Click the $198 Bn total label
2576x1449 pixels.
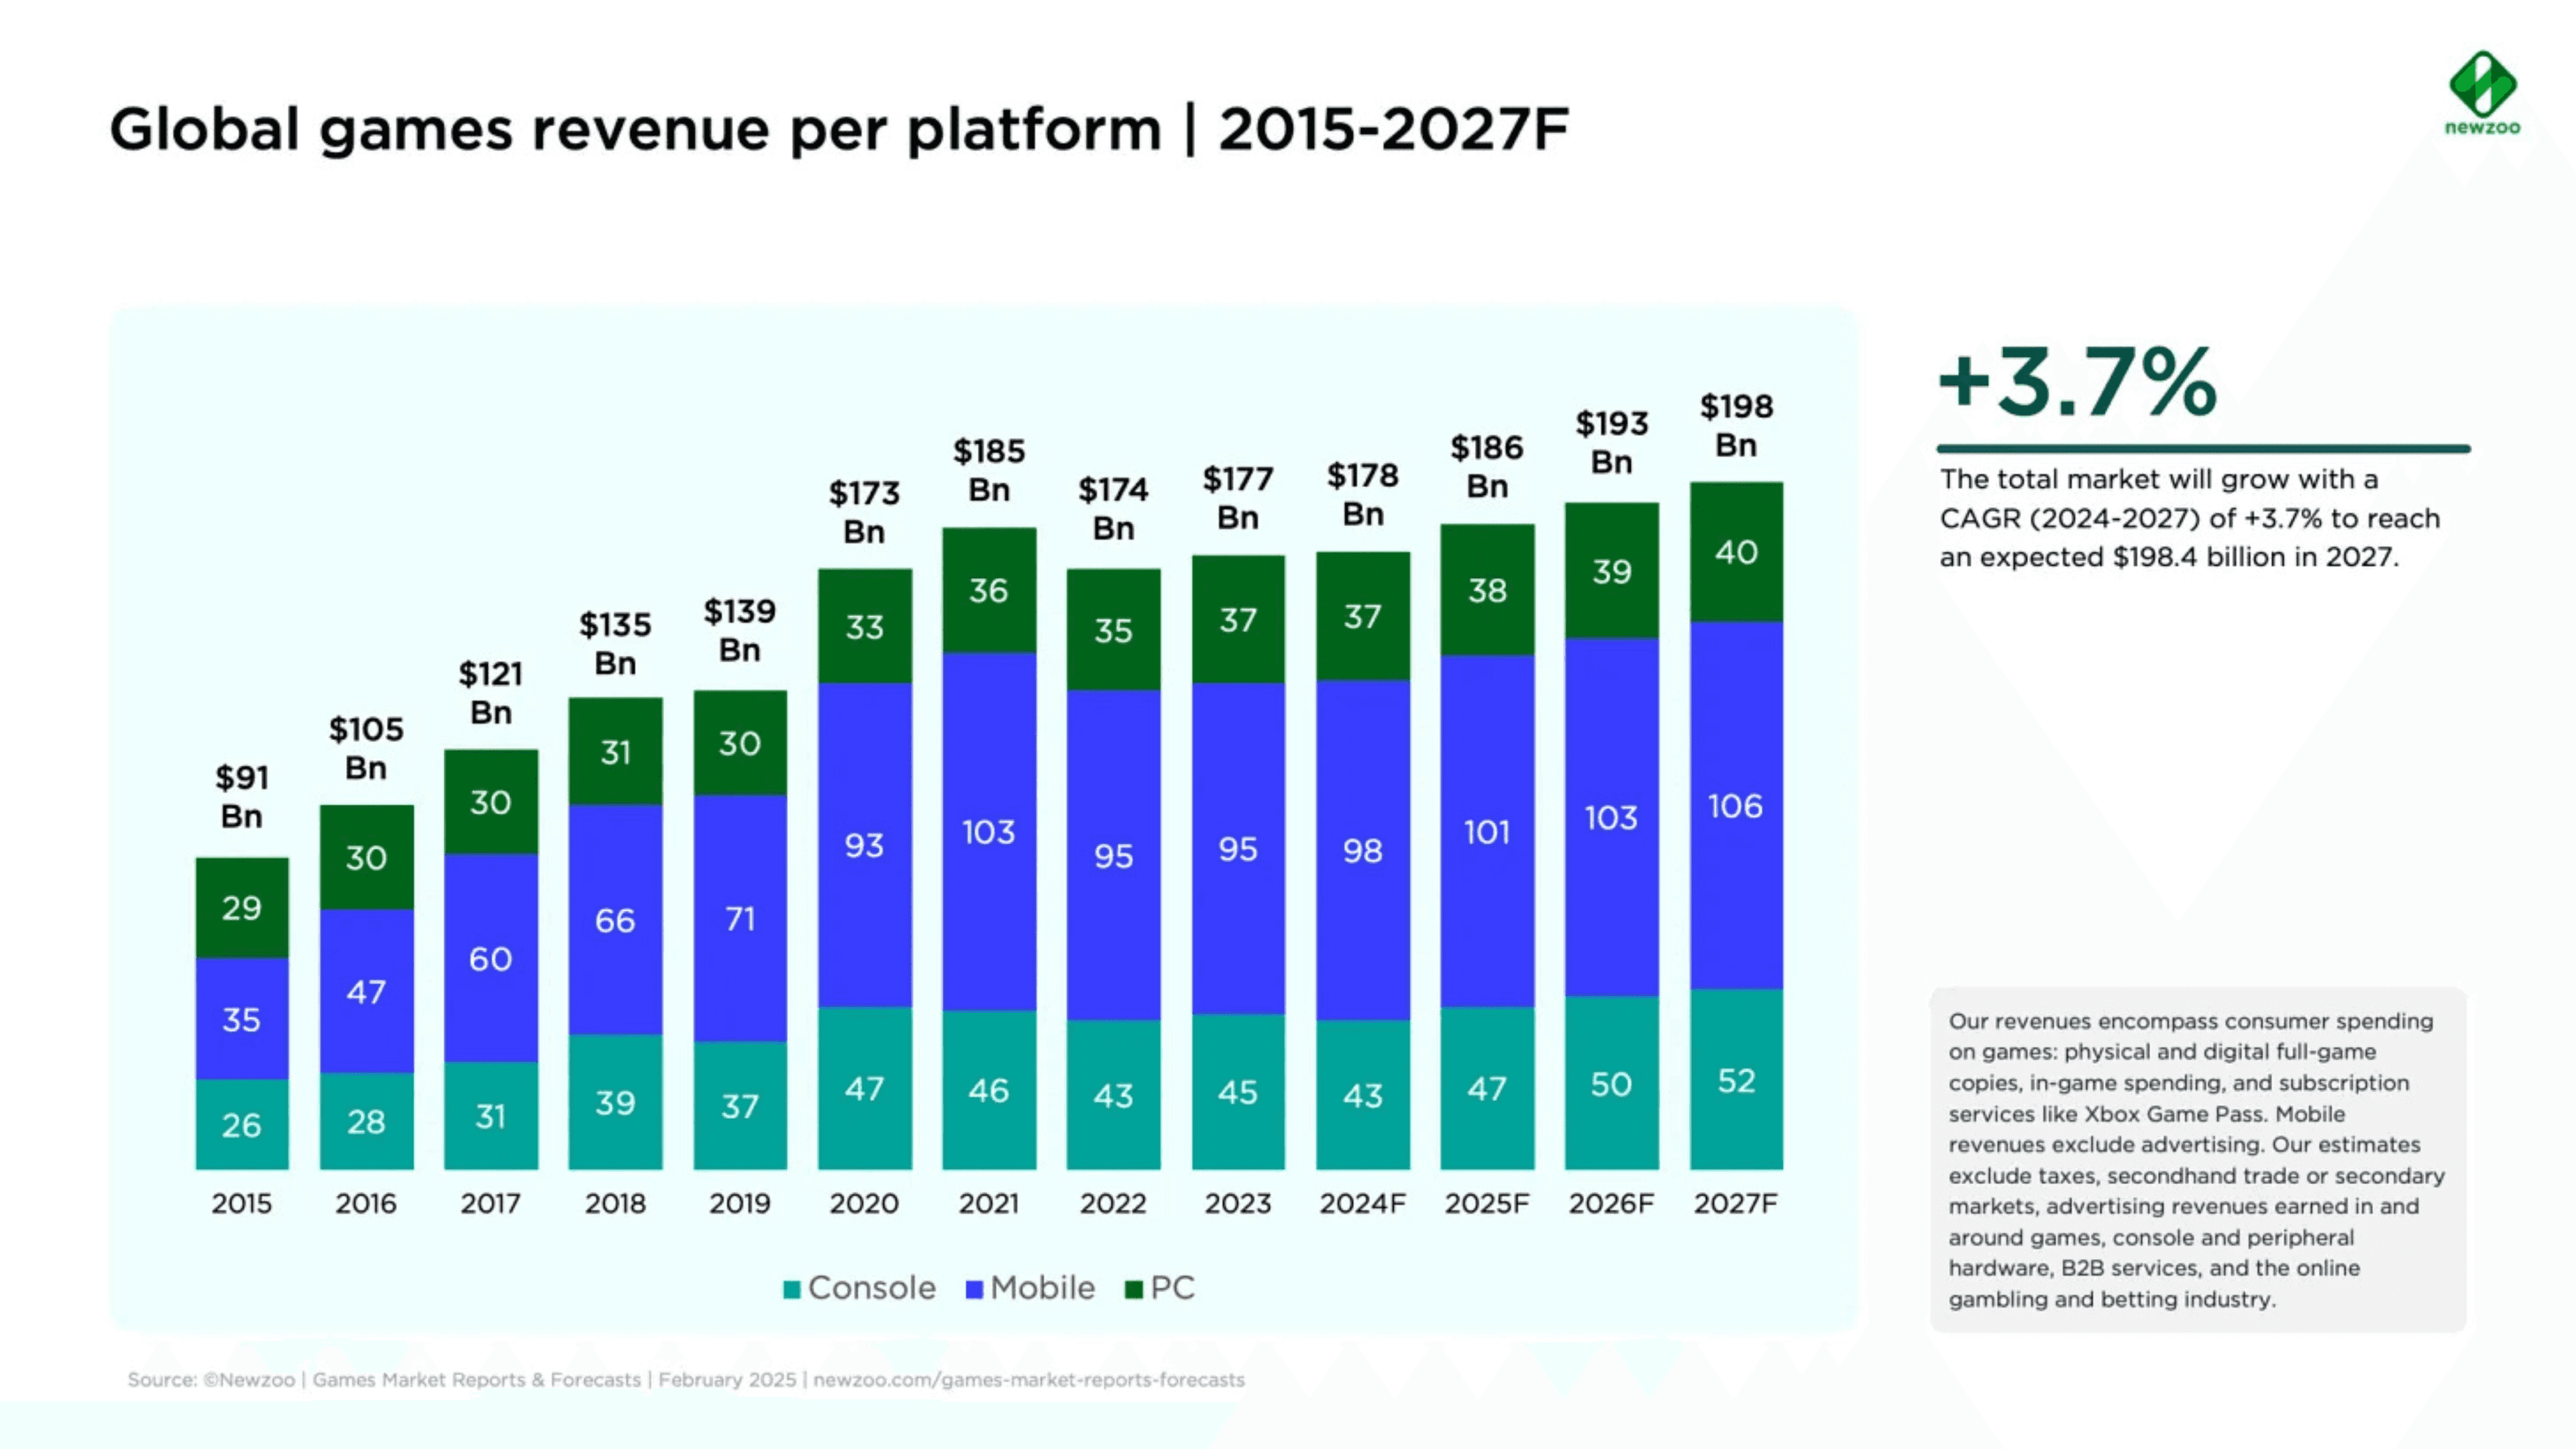point(1736,426)
